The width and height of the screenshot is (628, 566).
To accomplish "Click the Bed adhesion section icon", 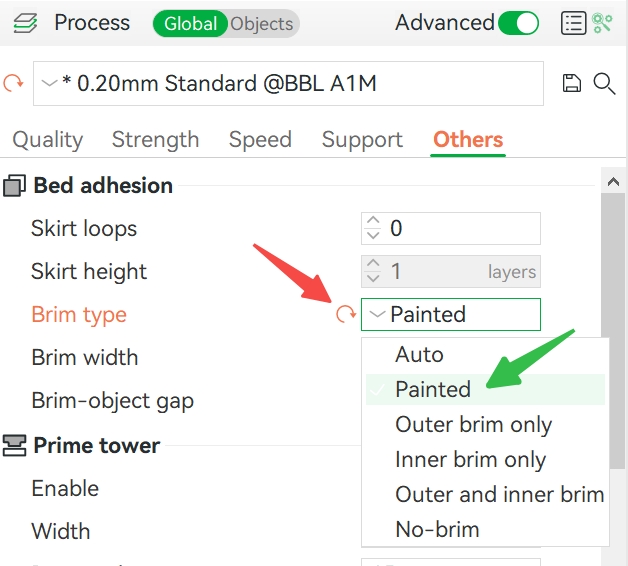I will (x=14, y=186).
